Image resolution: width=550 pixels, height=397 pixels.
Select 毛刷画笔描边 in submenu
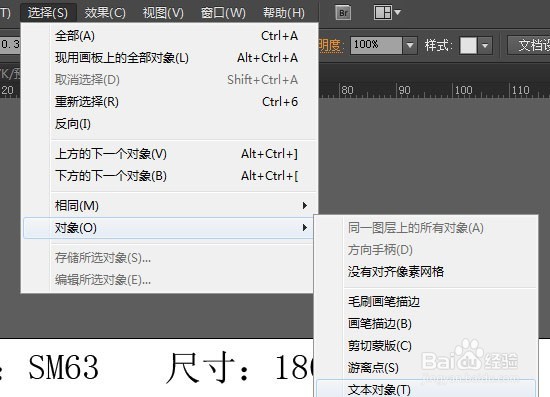point(426,302)
